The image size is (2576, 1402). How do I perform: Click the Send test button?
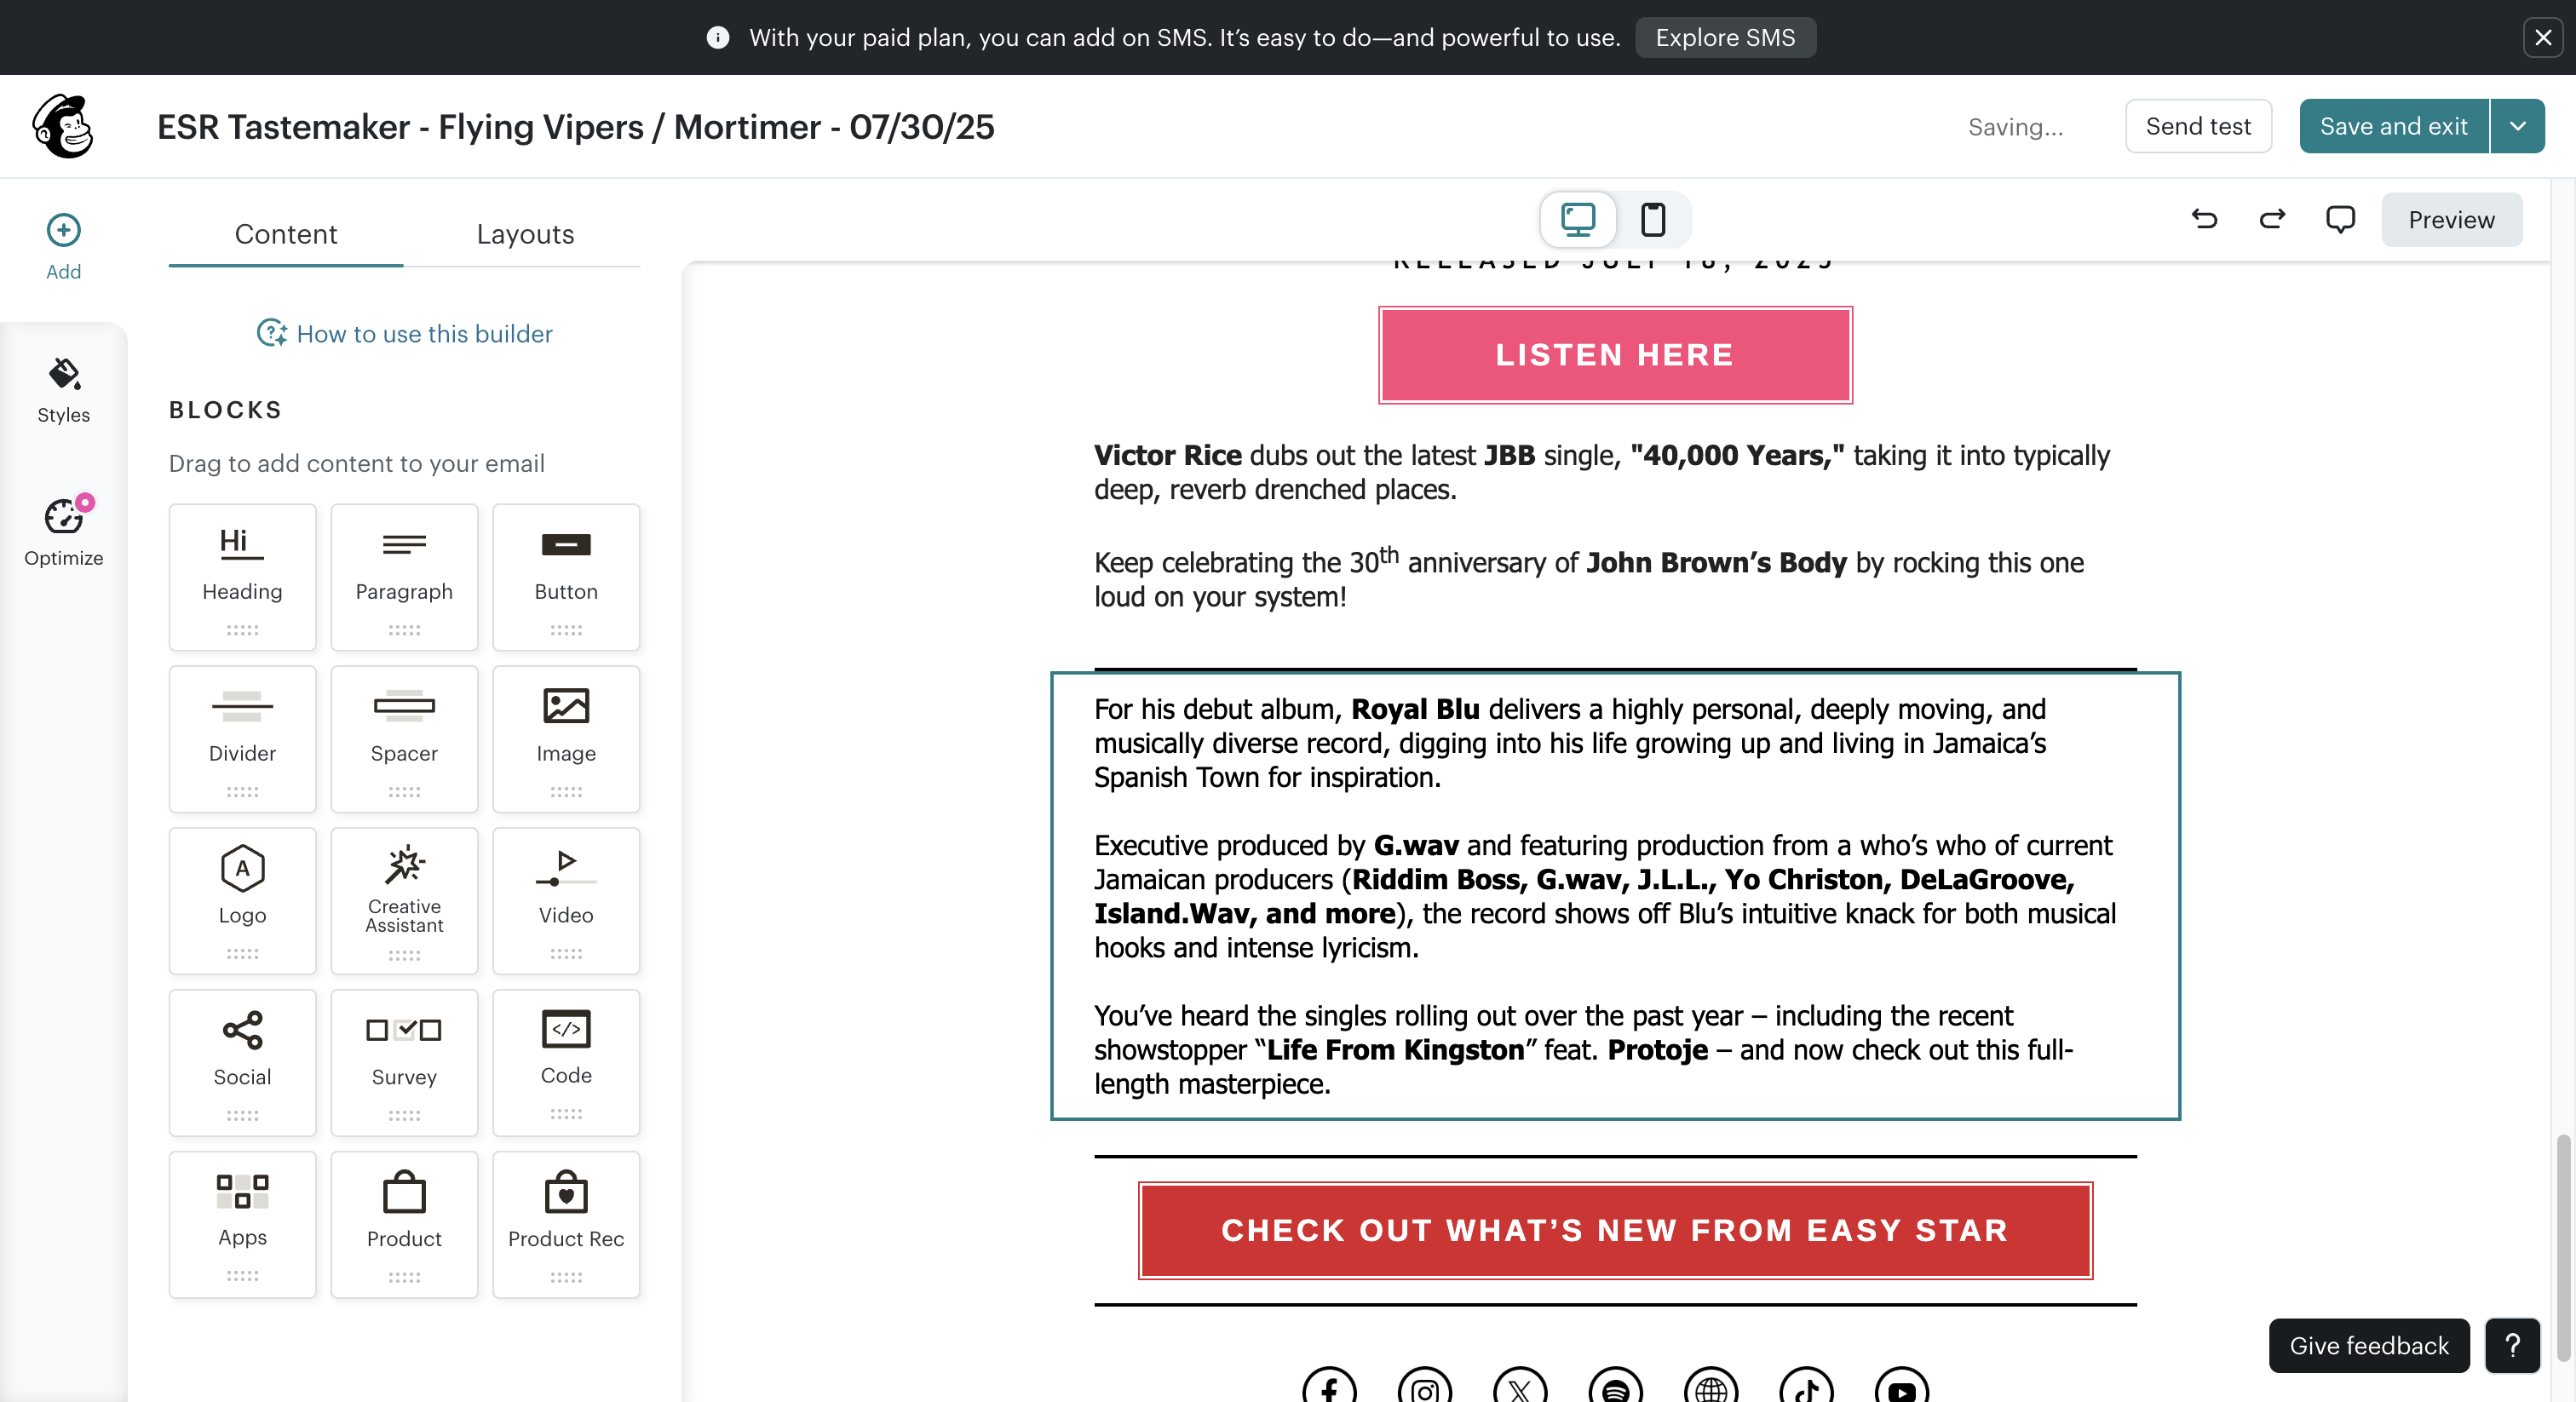tap(2198, 126)
